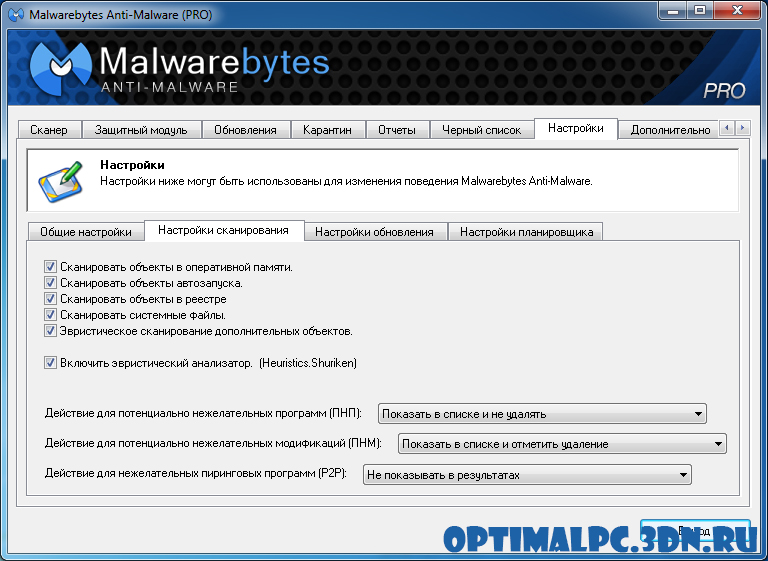Viewport: 768px width, 561px height.
Task: Select the Настройки main tab
Action: [x=576, y=128]
